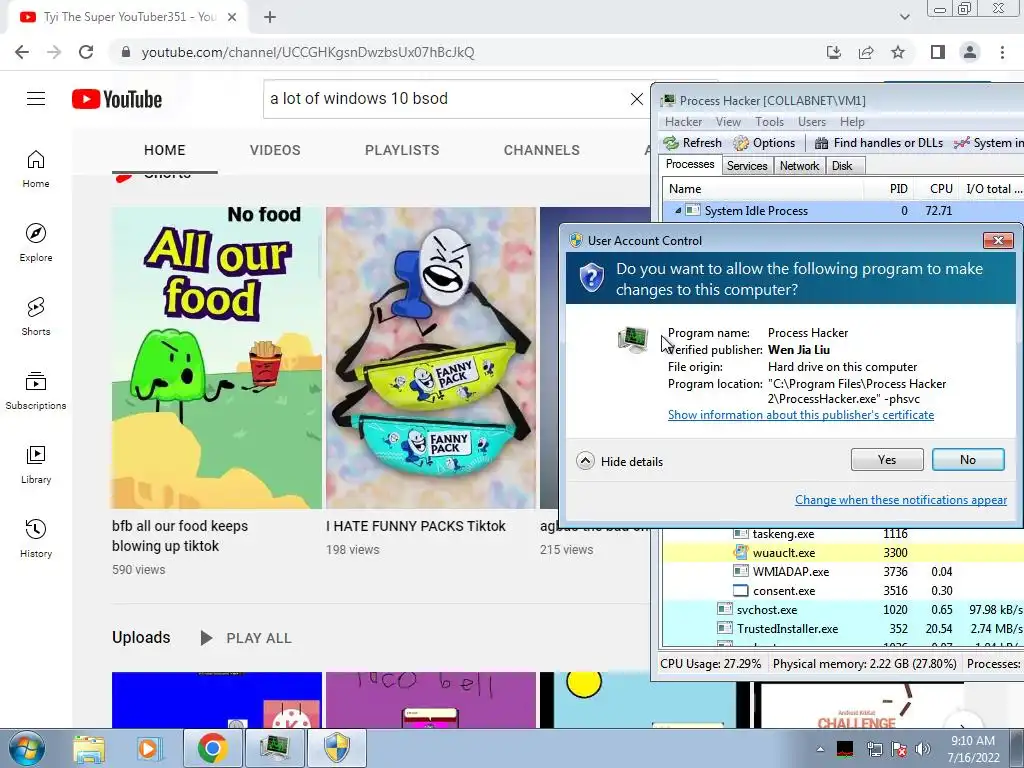The height and width of the screenshot is (768, 1024).
Task: Open Subscriptions in YouTube sidebar
Action: [36, 391]
